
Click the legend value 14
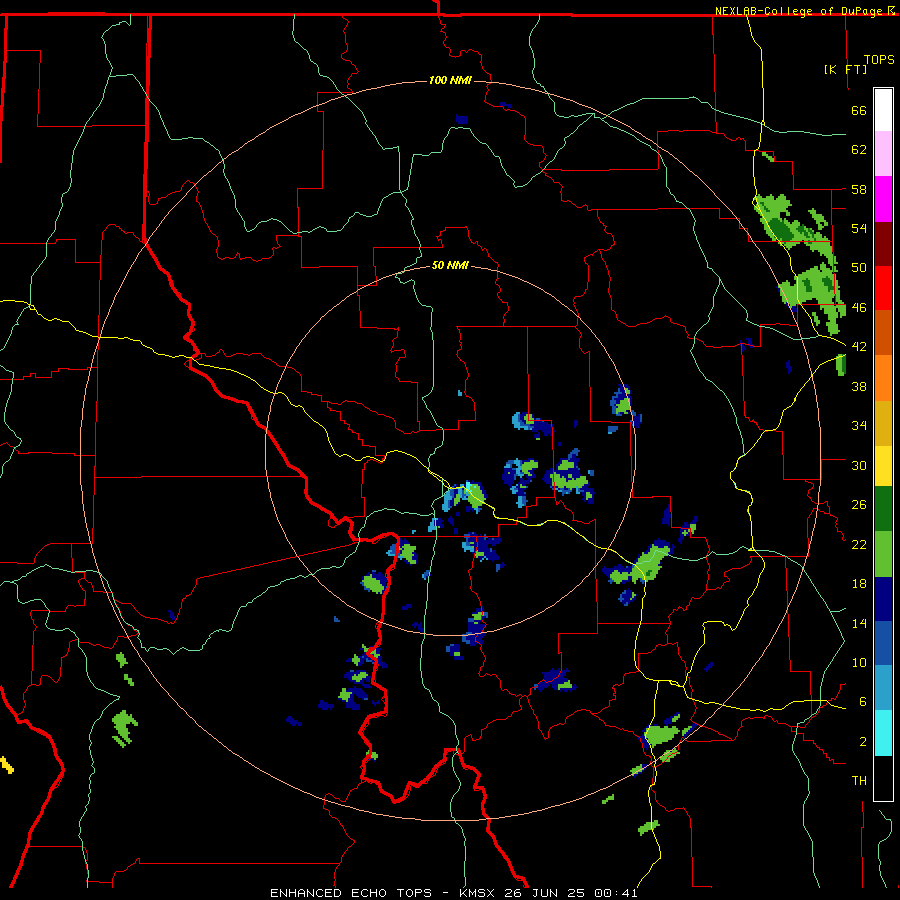[x=859, y=623]
